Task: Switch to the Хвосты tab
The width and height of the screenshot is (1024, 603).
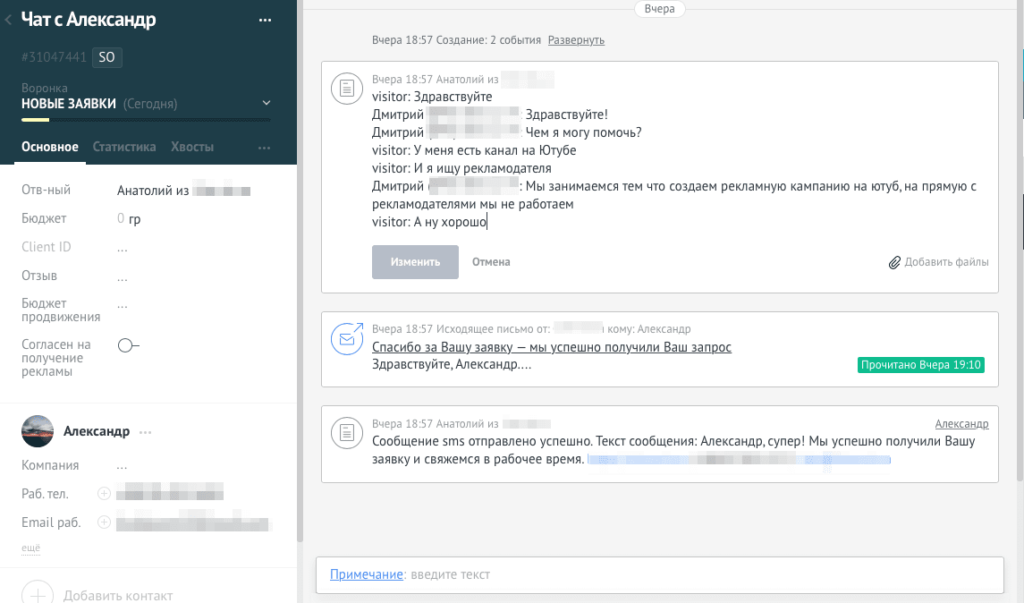Action: 192,147
